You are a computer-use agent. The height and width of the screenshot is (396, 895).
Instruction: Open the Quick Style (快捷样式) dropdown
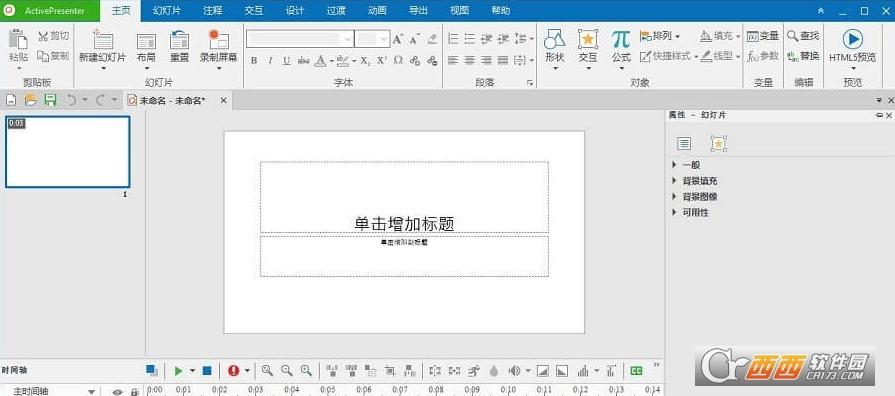click(669, 56)
